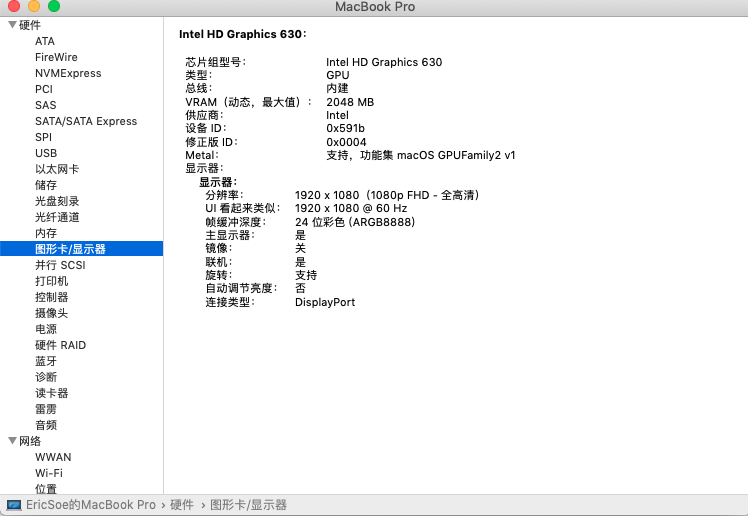Click the ARGB8888 color depth value
Screen dimensions: 748x516
(x=355, y=222)
